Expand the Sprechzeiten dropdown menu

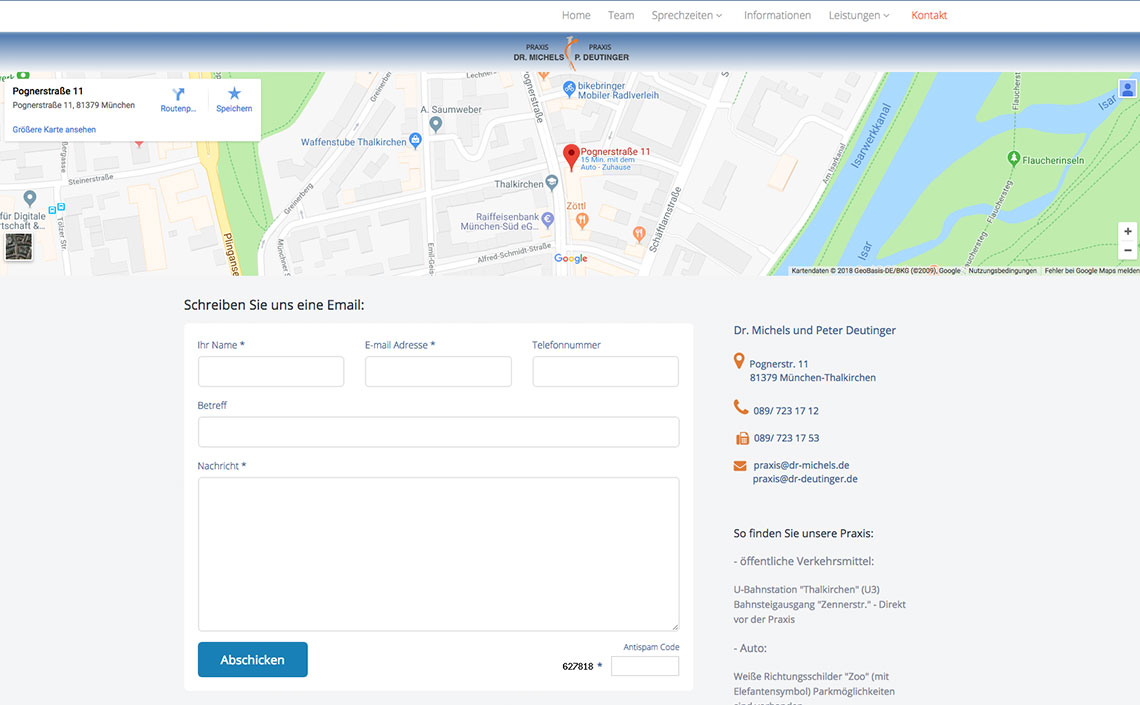(x=686, y=15)
